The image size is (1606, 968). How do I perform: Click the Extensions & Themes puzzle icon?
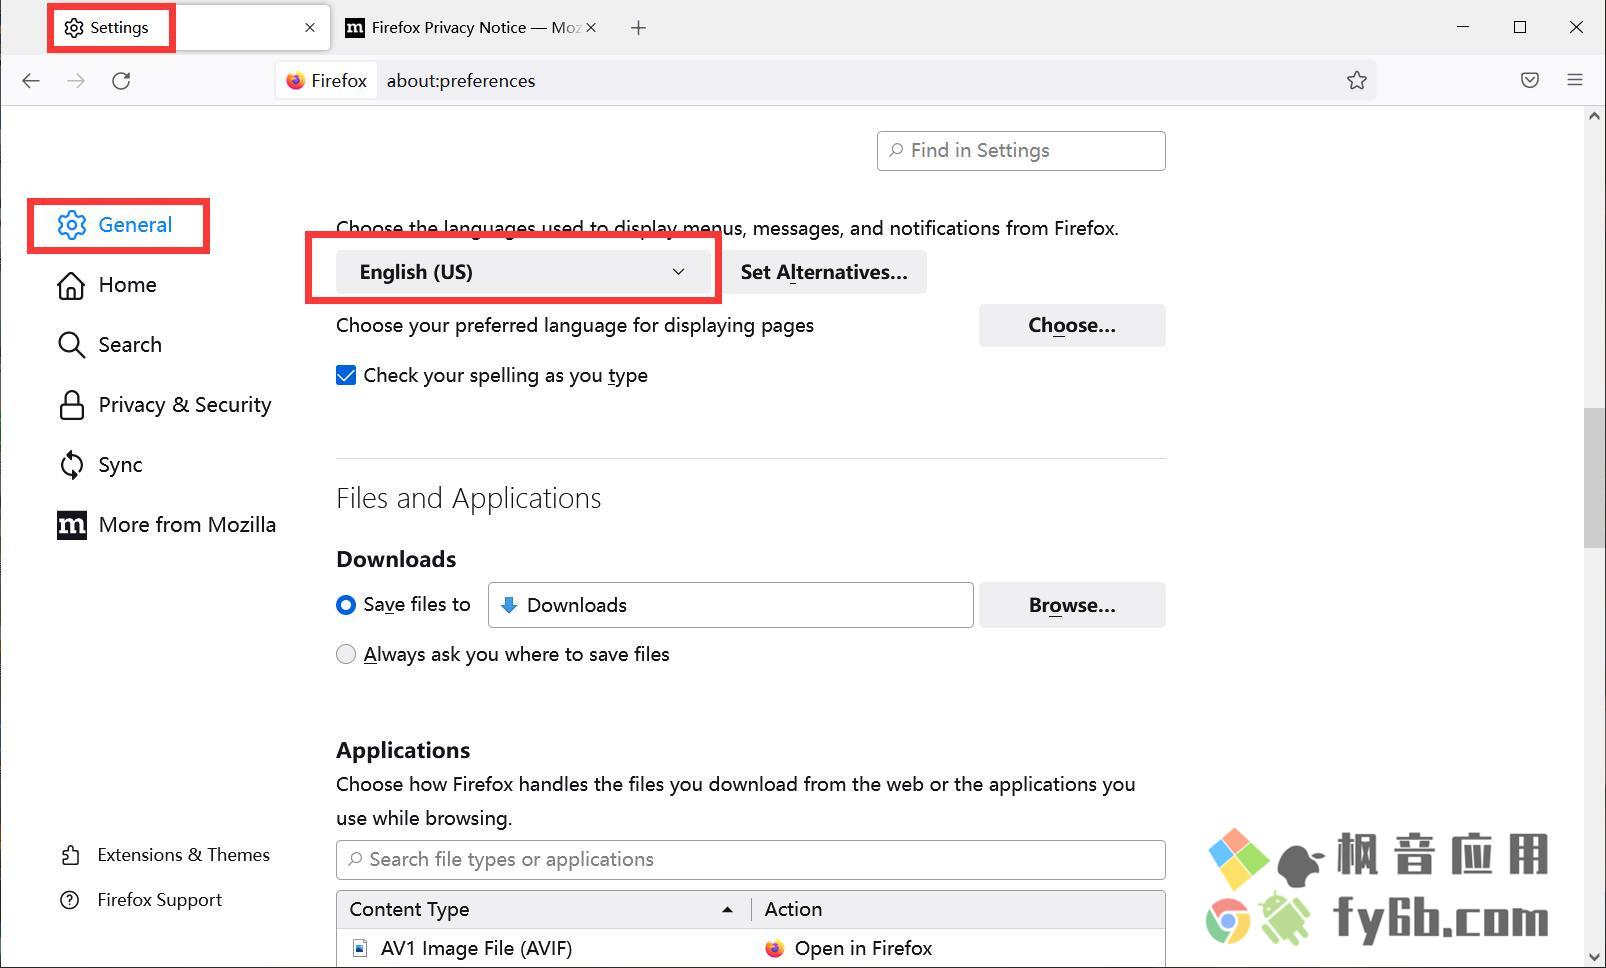coord(70,855)
